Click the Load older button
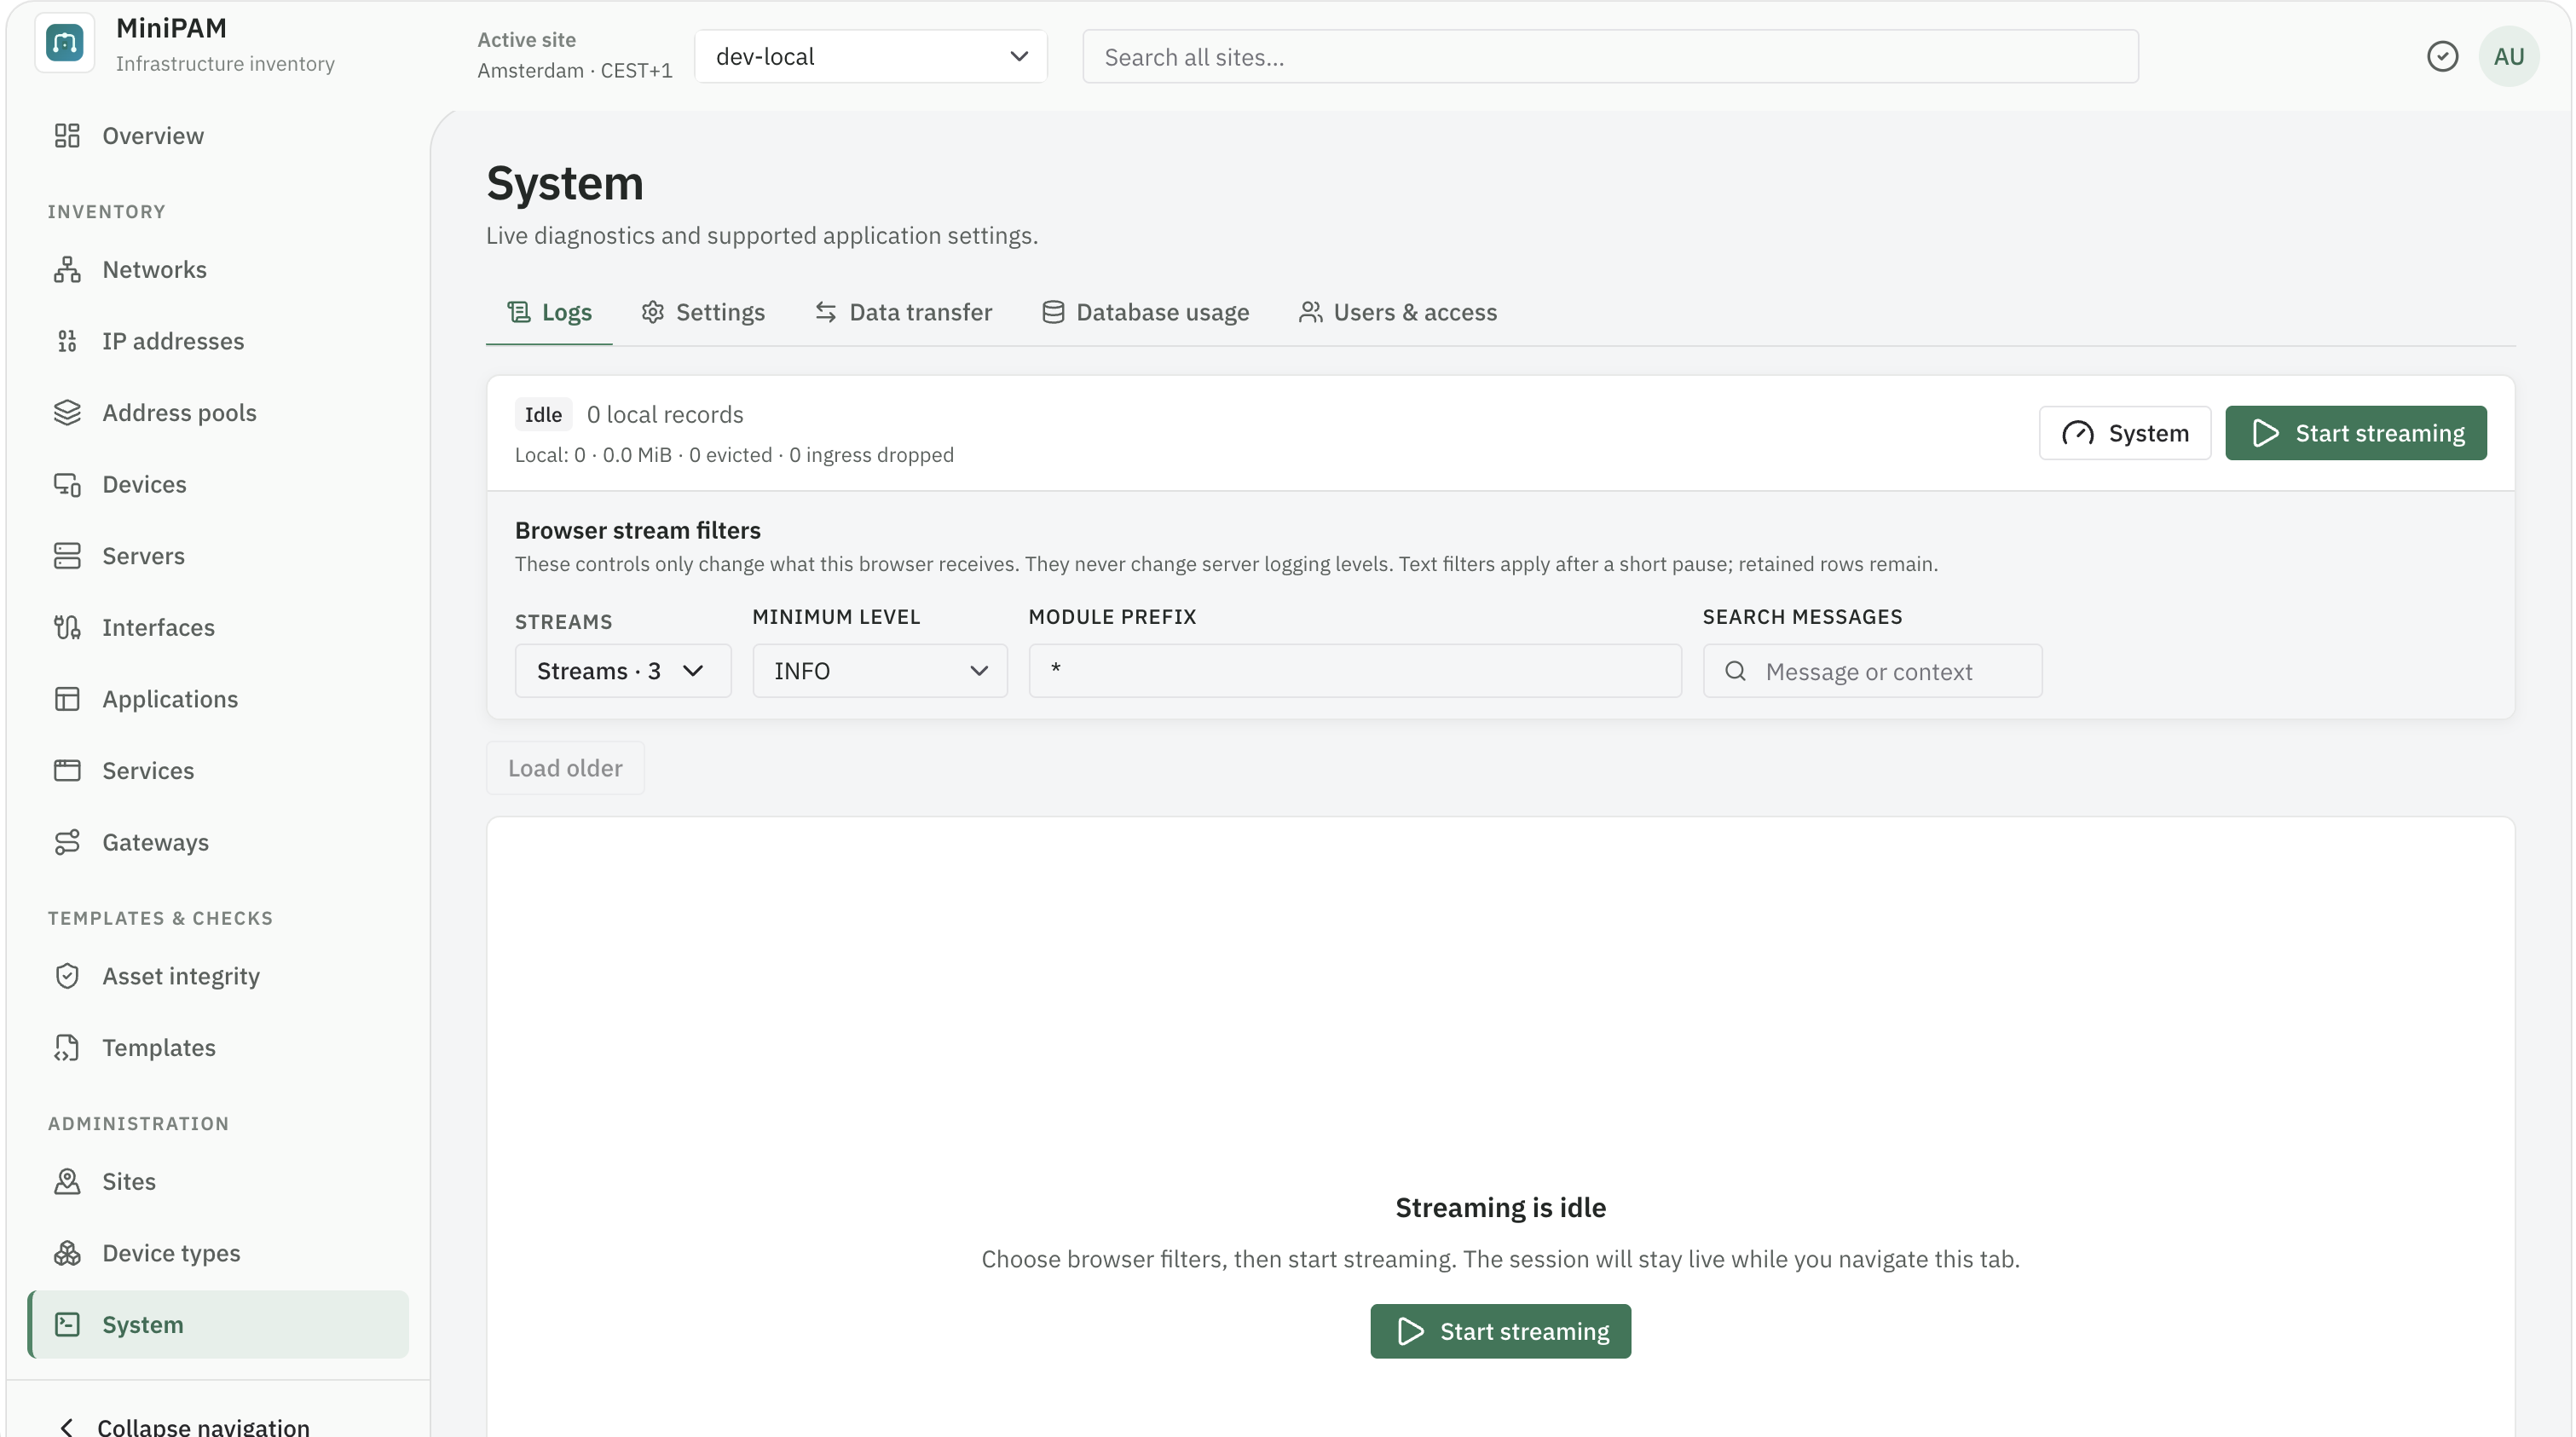 [x=565, y=768]
